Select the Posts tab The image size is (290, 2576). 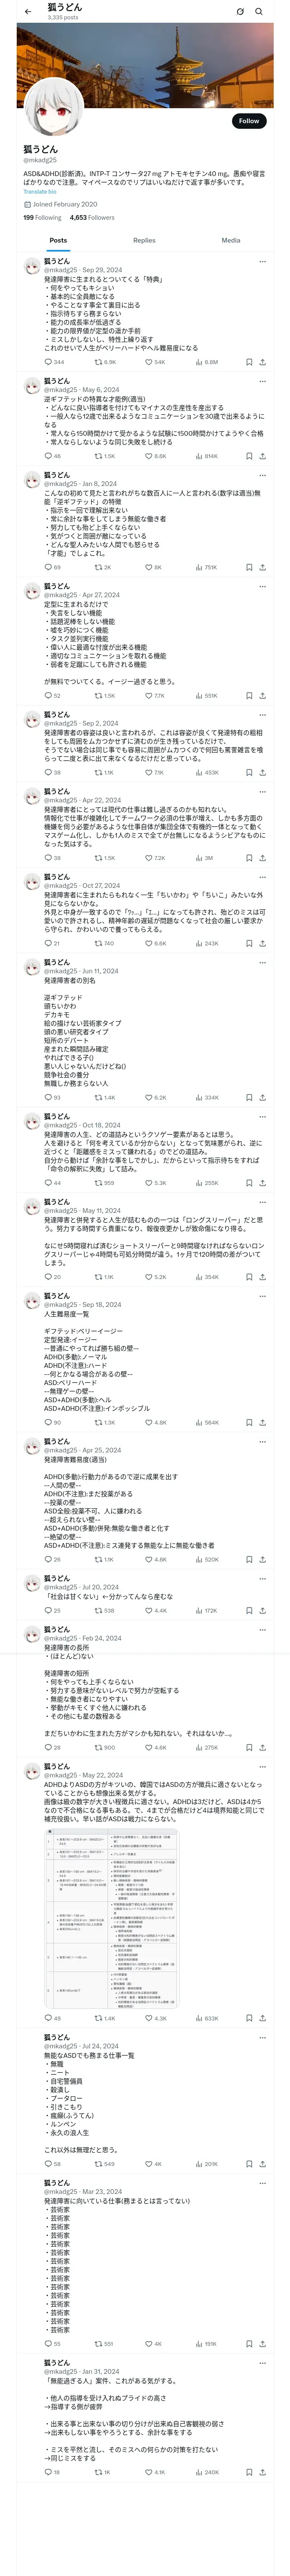click(x=58, y=240)
